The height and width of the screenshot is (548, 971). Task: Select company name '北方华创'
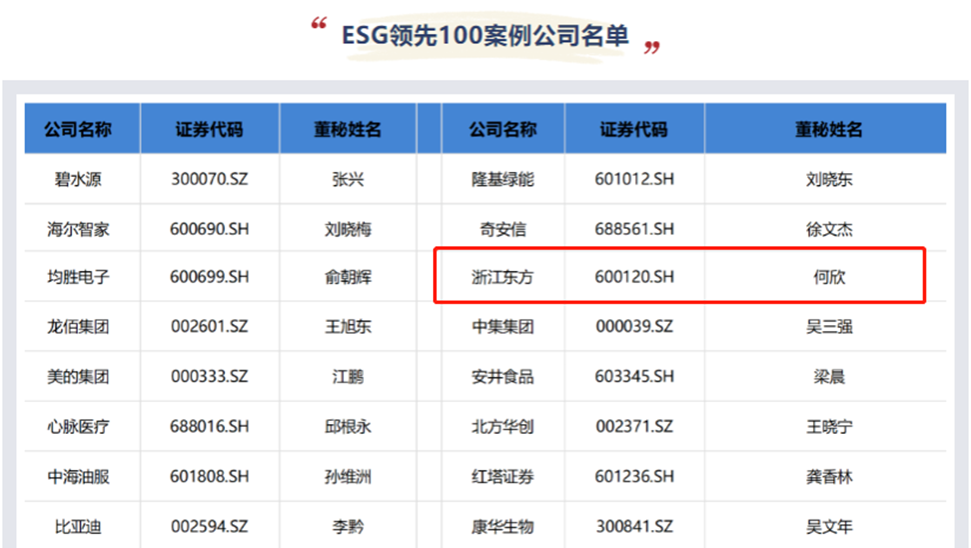click(503, 427)
